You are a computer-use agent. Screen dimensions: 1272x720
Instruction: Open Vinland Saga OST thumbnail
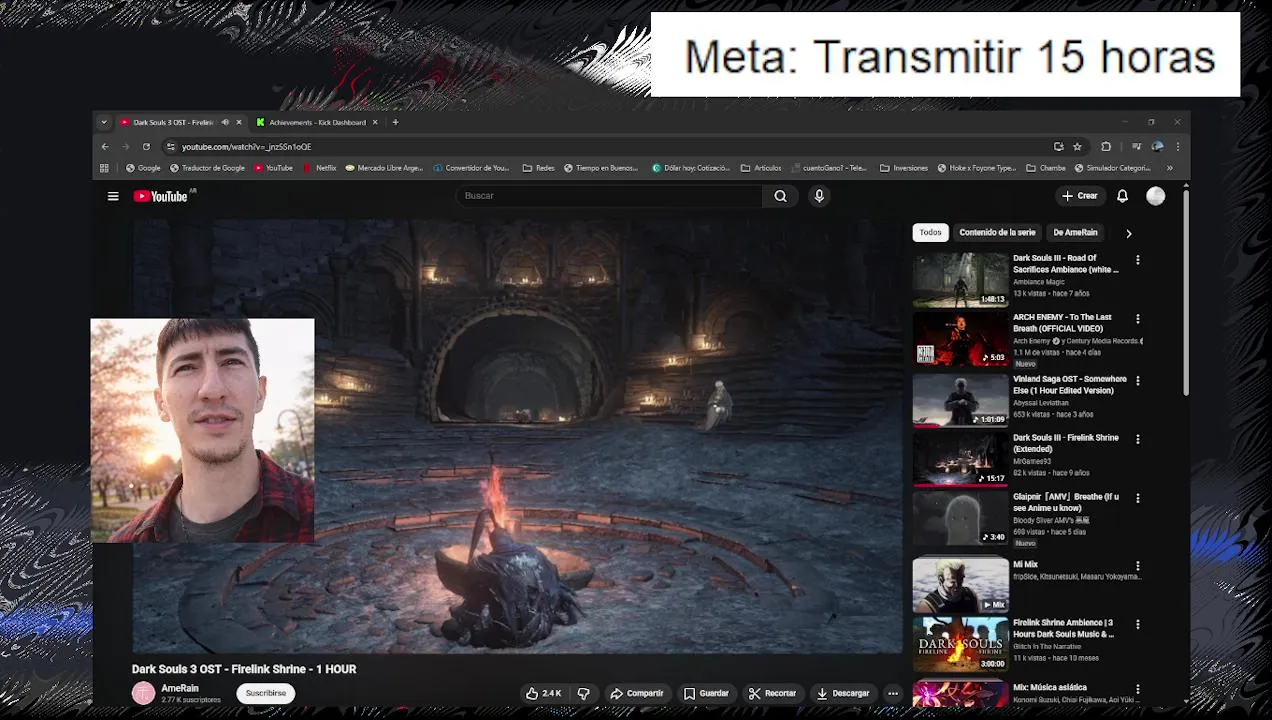coord(960,399)
